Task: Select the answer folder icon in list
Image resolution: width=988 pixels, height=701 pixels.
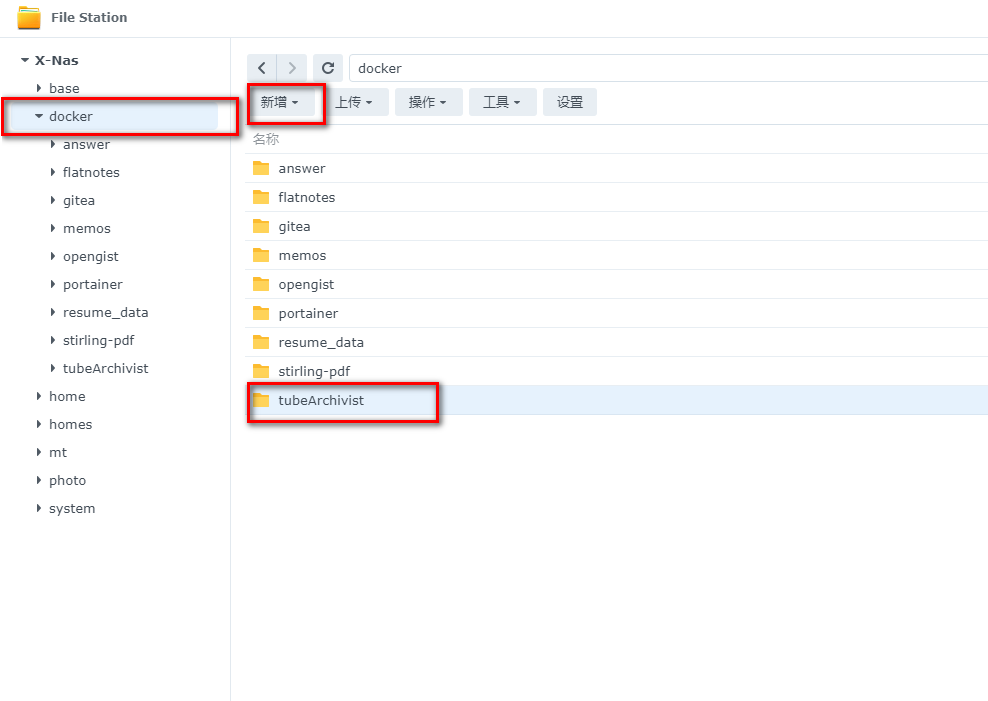Action: pyautogui.click(x=262, y=168)
